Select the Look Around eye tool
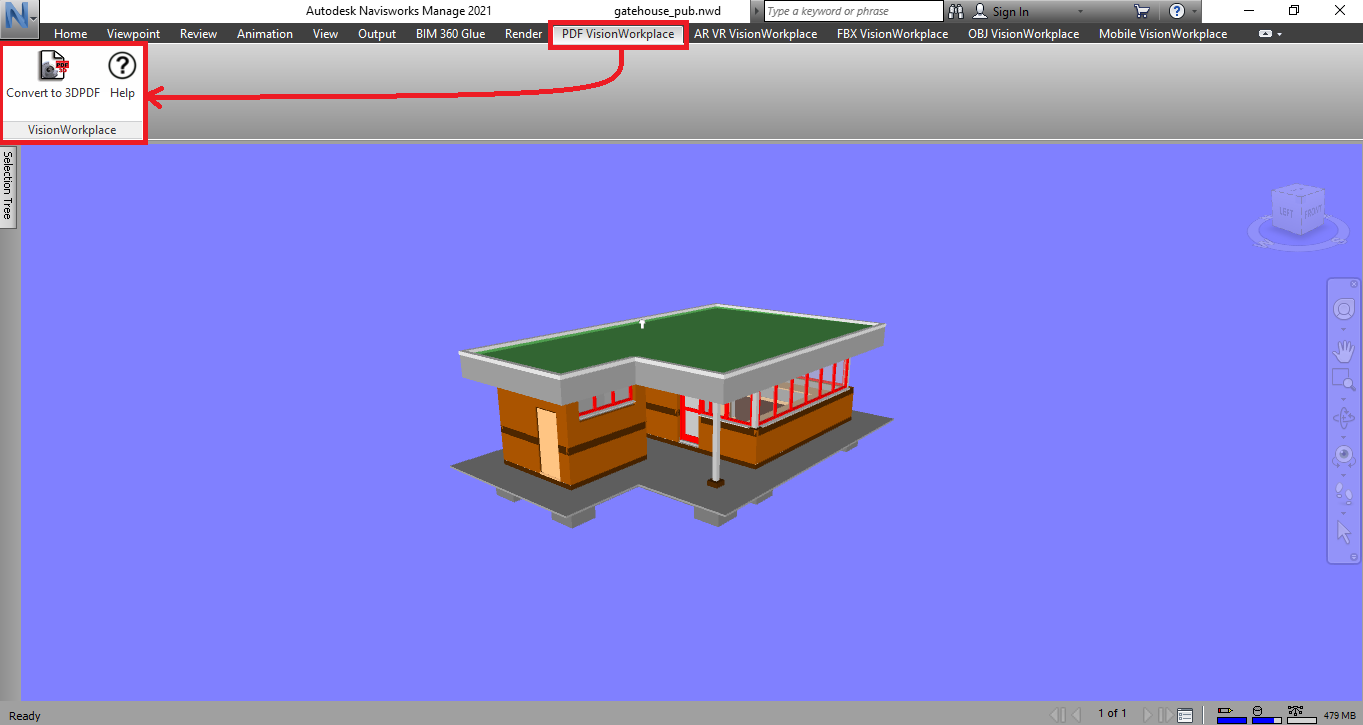This screenshot has height=725, width=1363. (1343, 456)
